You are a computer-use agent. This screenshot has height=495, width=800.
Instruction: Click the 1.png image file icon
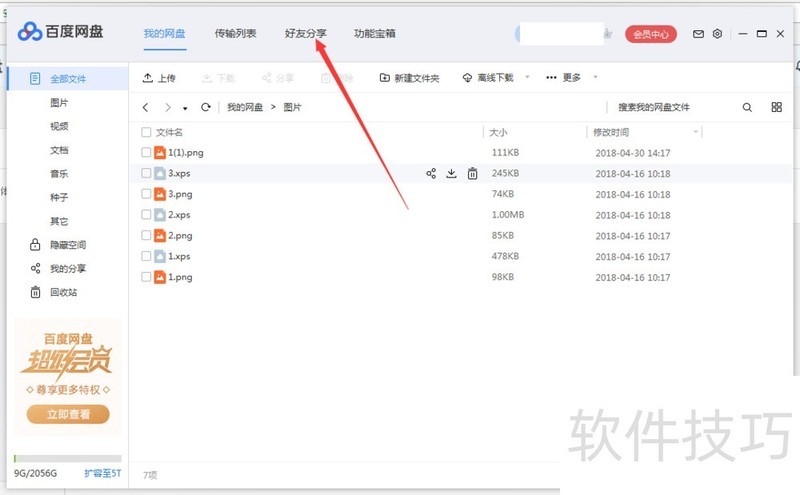click(x=160, y=277)
